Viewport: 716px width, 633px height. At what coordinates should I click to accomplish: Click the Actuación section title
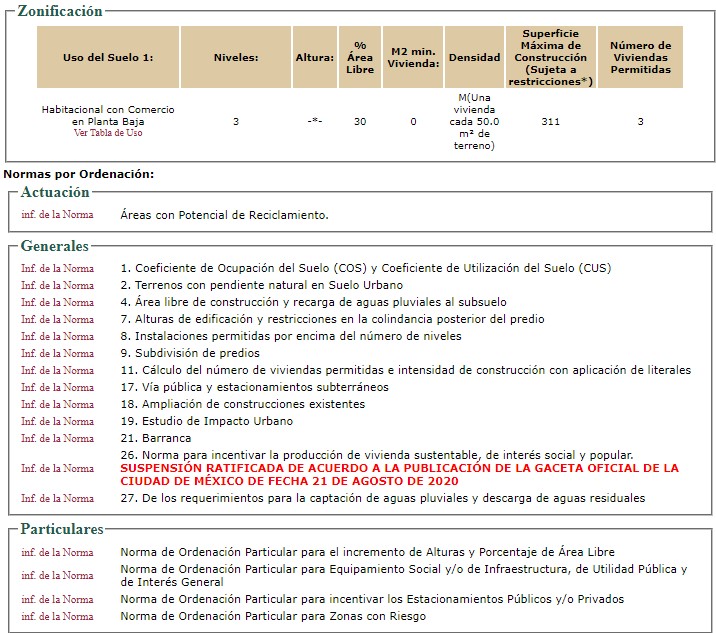[x=55, y=192]
